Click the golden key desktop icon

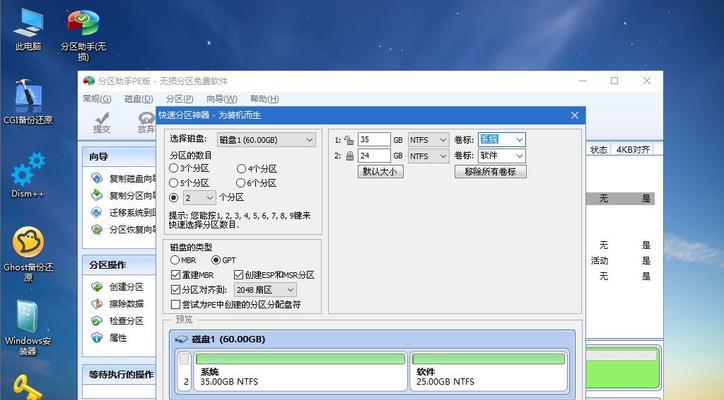tap(28, 388)
